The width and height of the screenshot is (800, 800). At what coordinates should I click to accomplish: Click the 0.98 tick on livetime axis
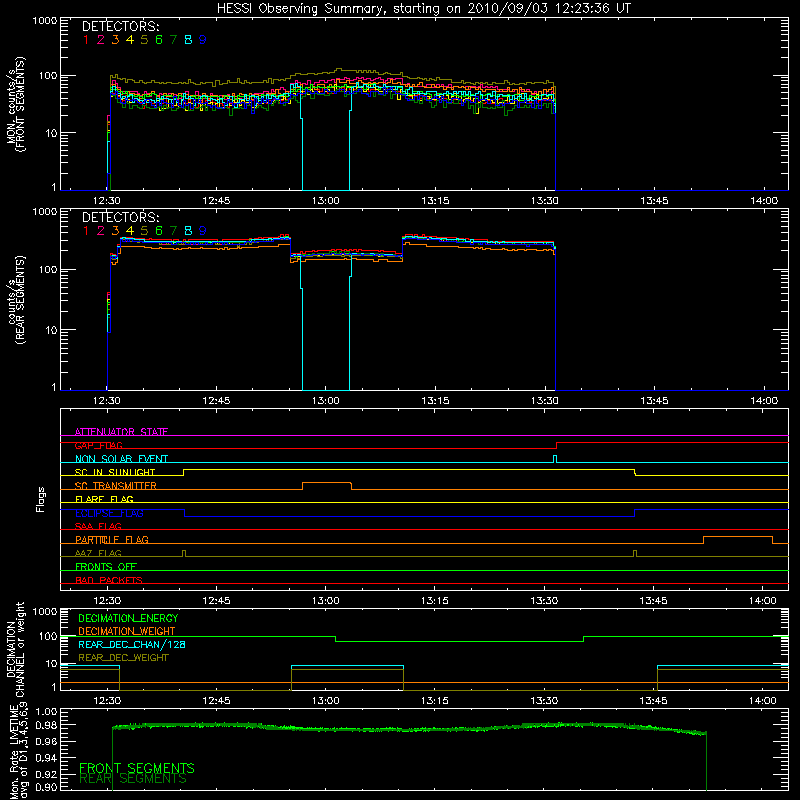tap(46, 724)
